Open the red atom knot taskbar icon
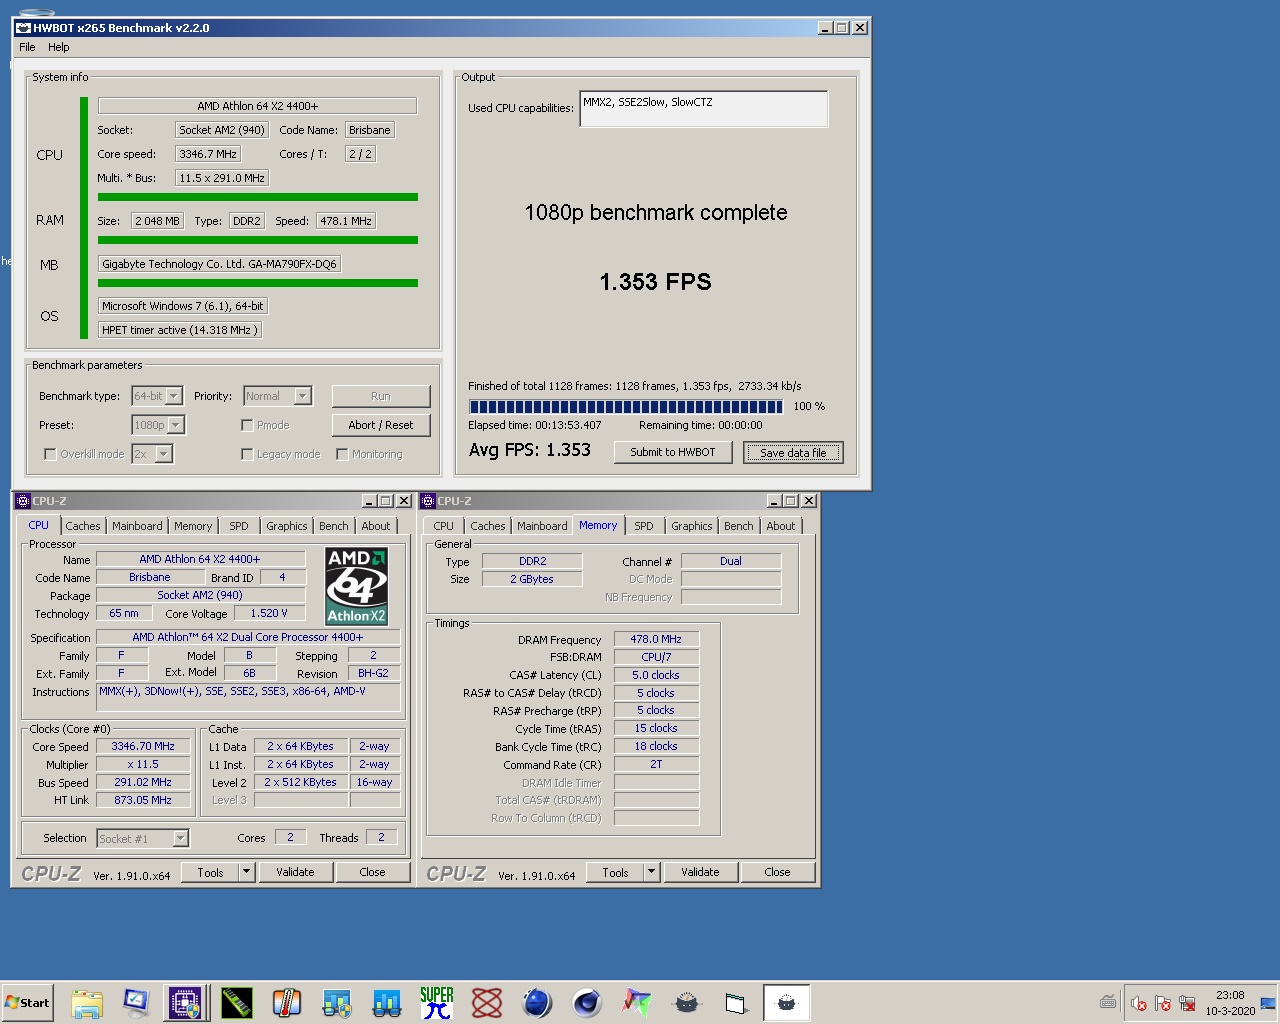The image size is (1280, 1024). point(487,1003)
